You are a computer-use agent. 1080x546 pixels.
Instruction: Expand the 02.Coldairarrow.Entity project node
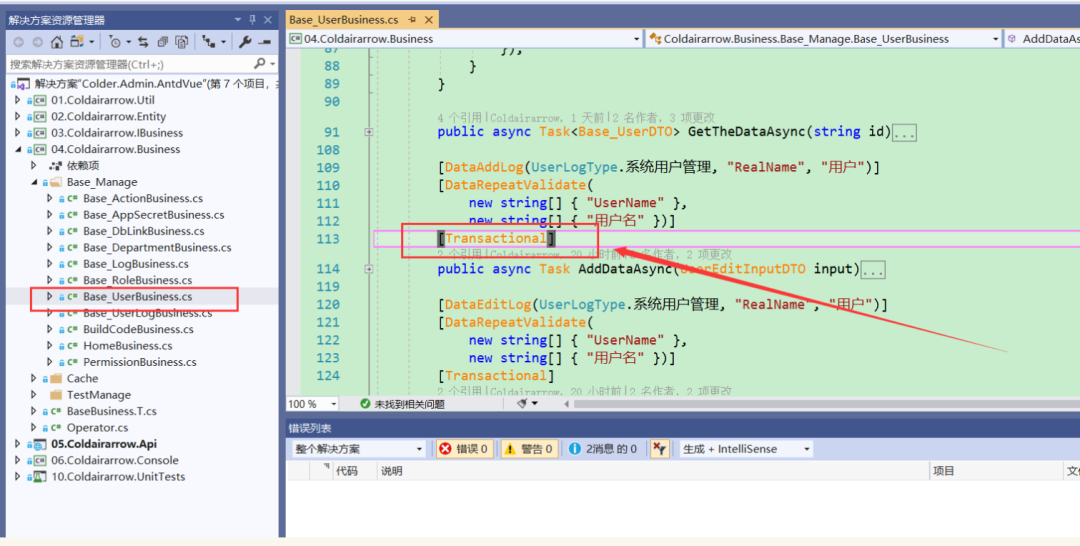click(x=18, y=116)
